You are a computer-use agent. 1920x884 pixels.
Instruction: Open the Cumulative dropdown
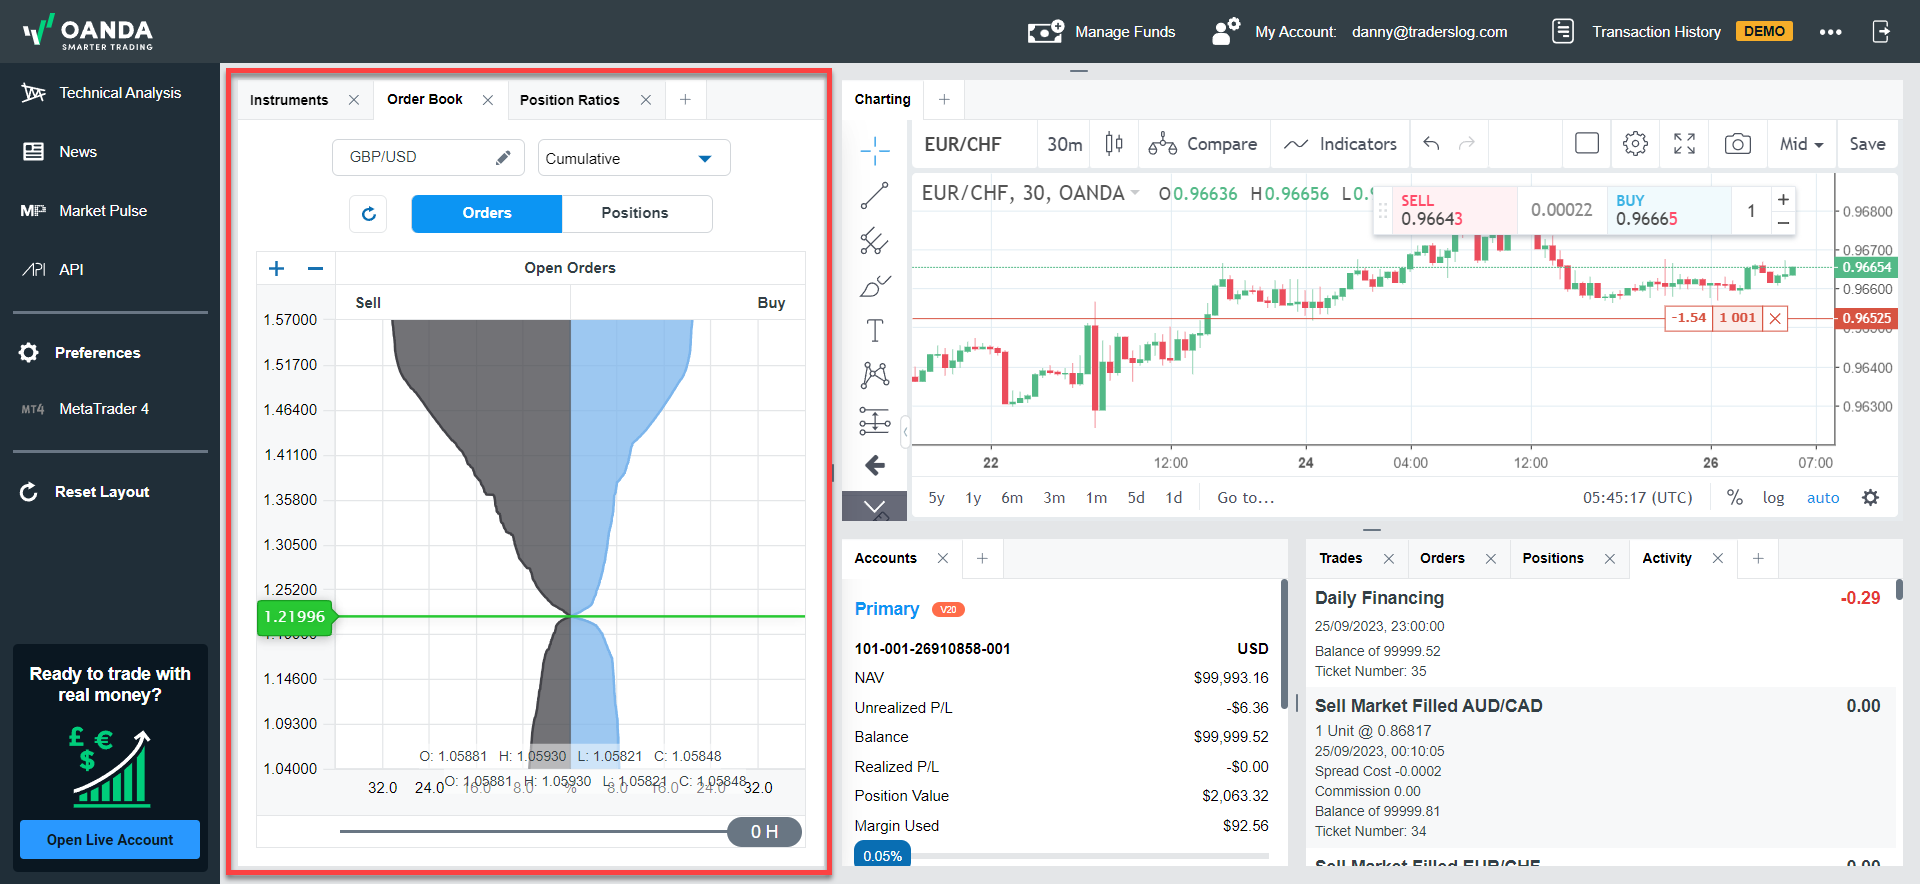coord(634,158)
